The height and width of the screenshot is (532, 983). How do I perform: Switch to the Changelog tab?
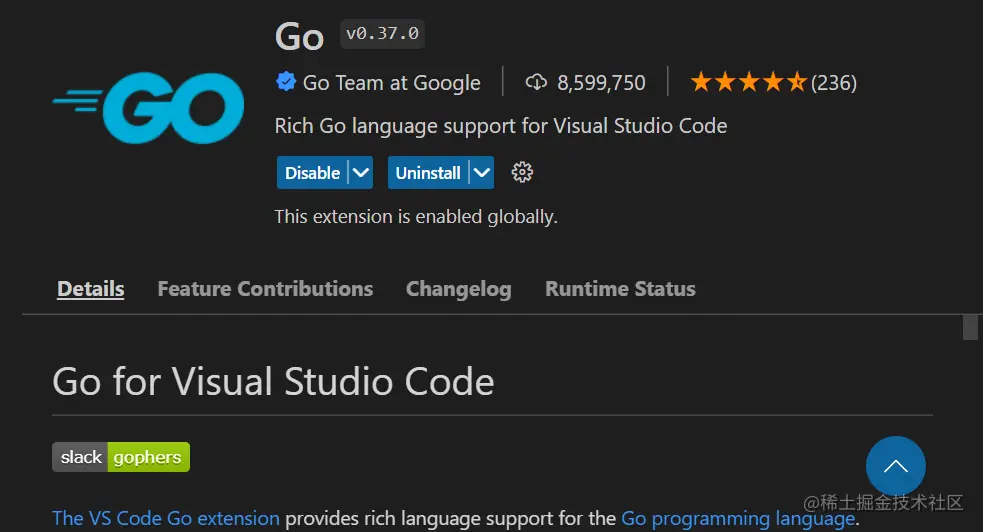(458, 289)
